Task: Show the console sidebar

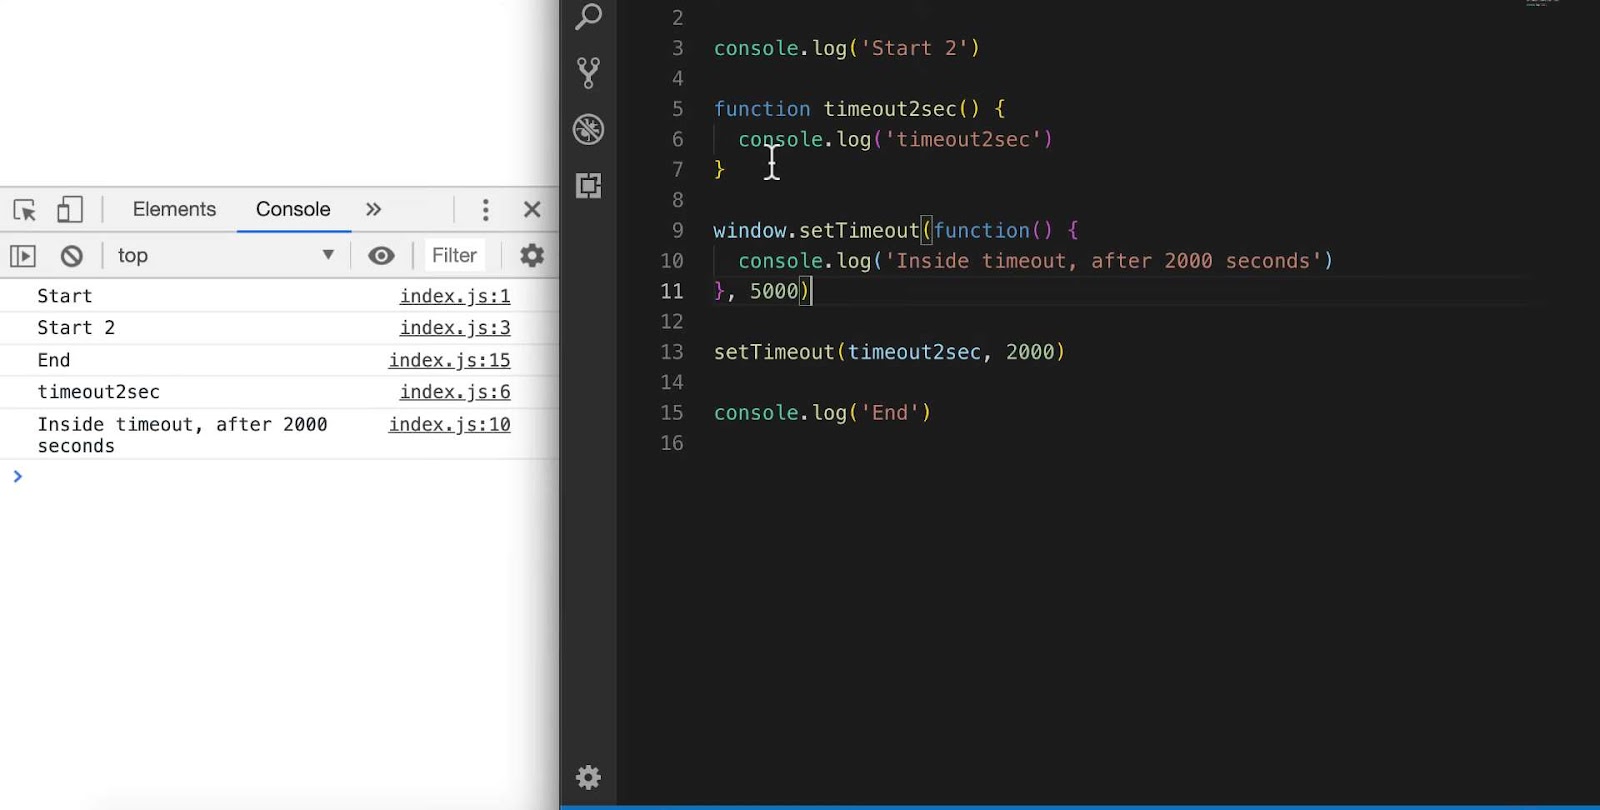Action: tap(22, 256)
